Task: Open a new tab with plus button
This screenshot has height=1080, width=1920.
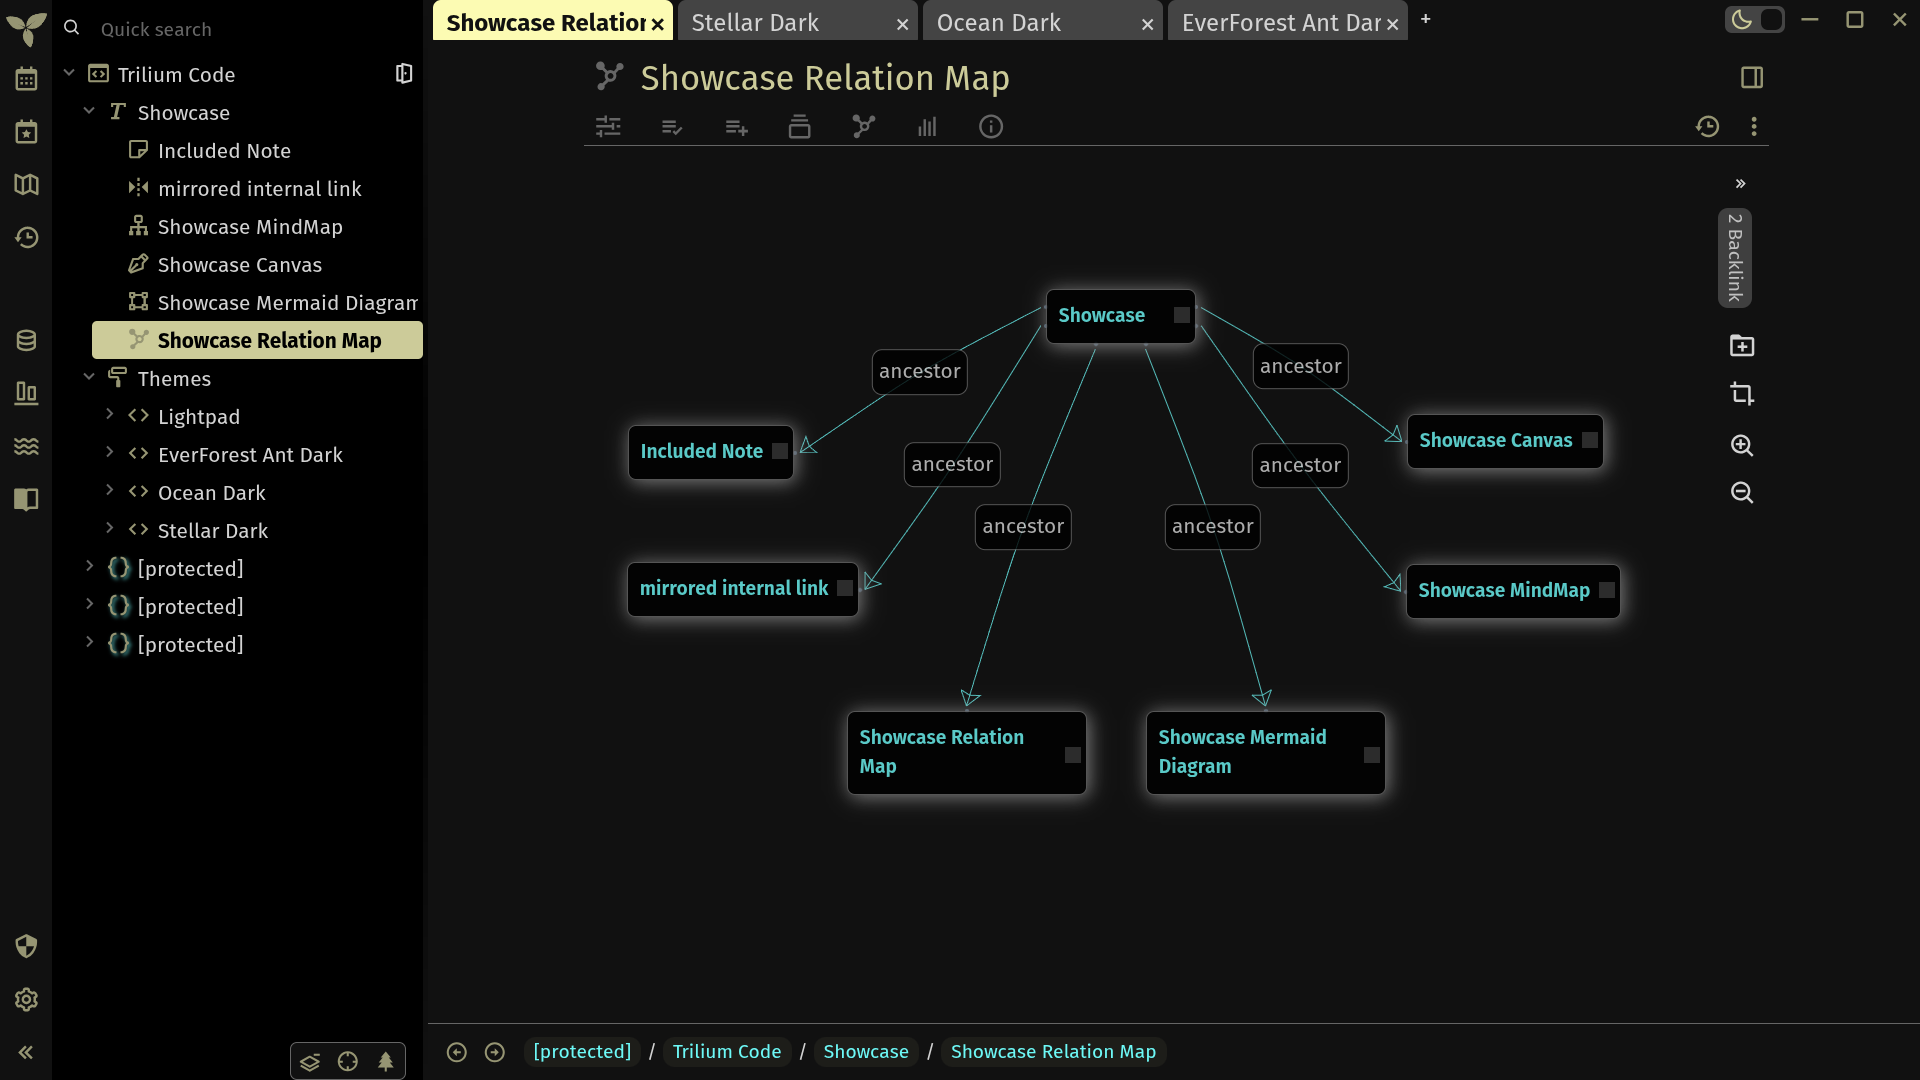Action: coord(1426,19)
